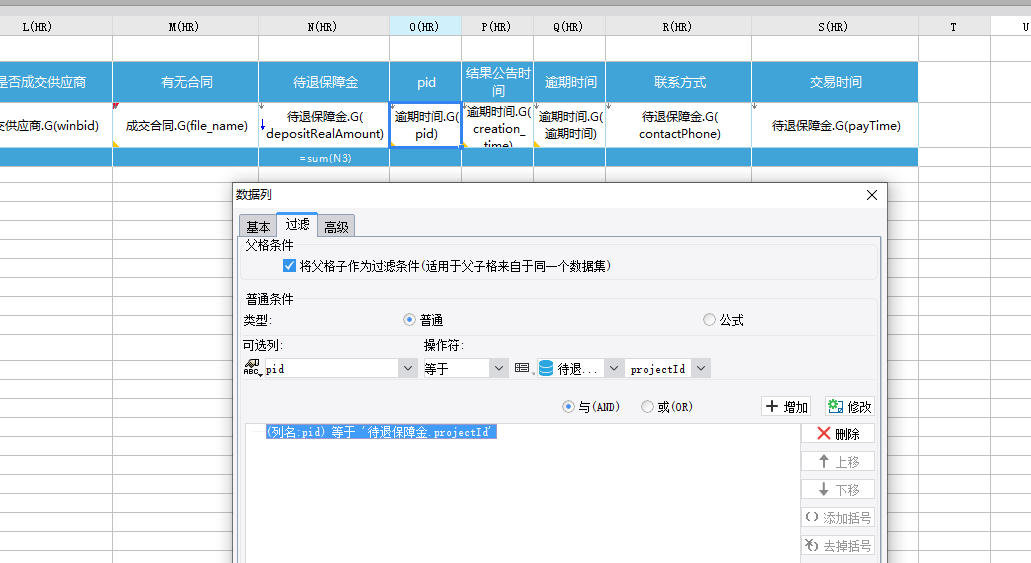Screen dimensions: 1031x563
Task: Move the condition up with 上移
Action: tap(837, 462)
